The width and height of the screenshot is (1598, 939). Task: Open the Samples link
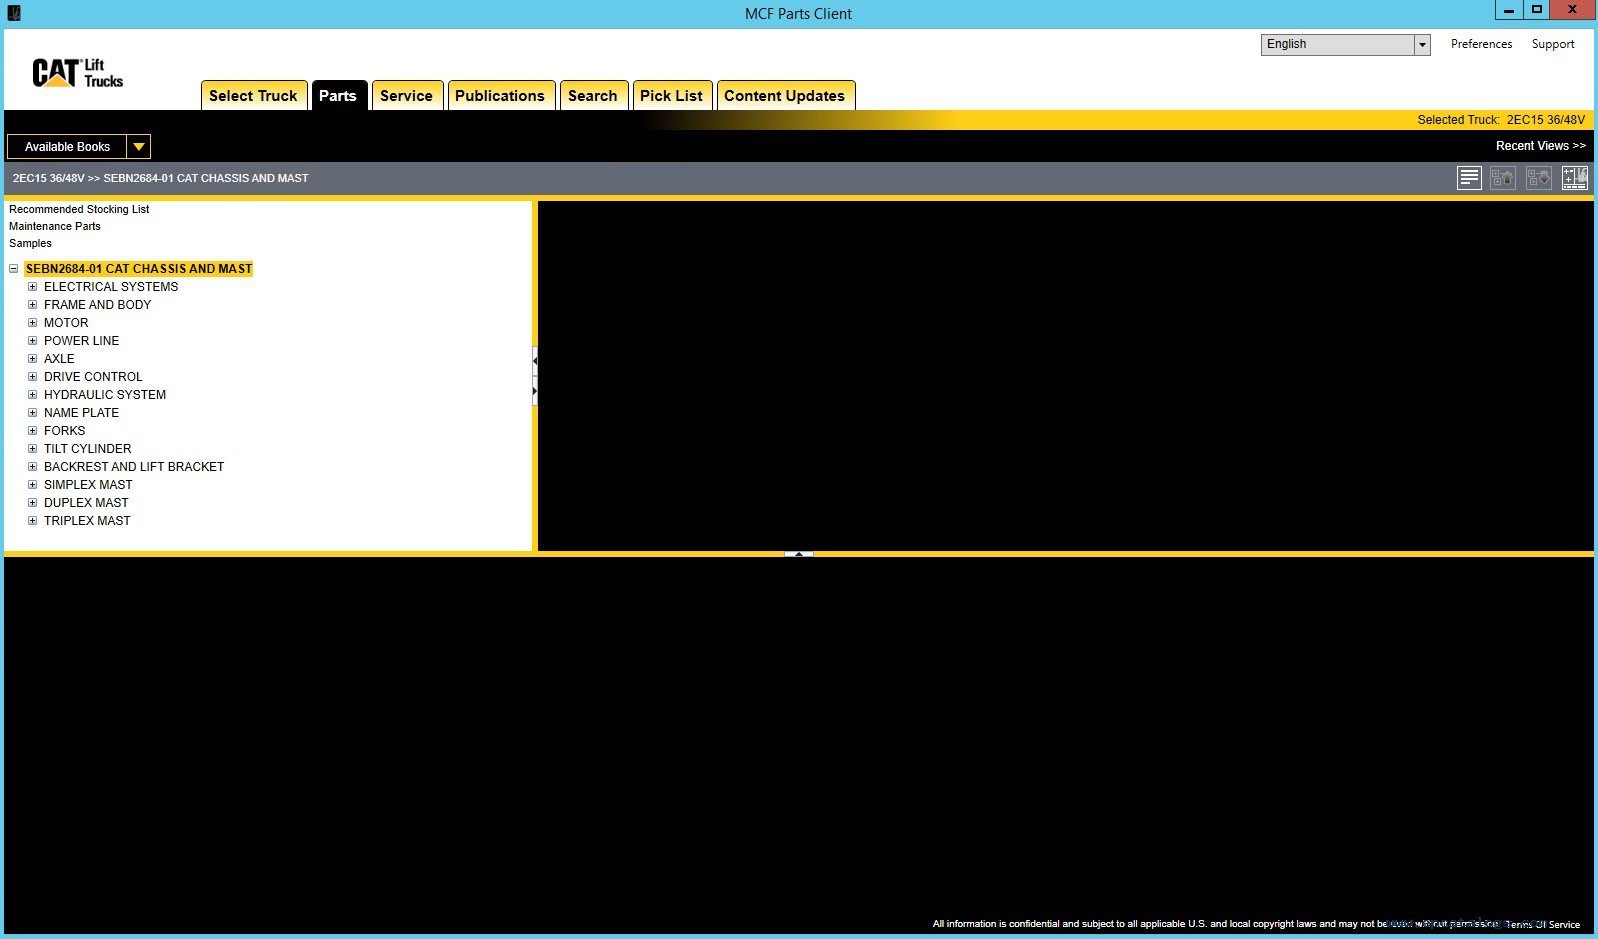30,243
